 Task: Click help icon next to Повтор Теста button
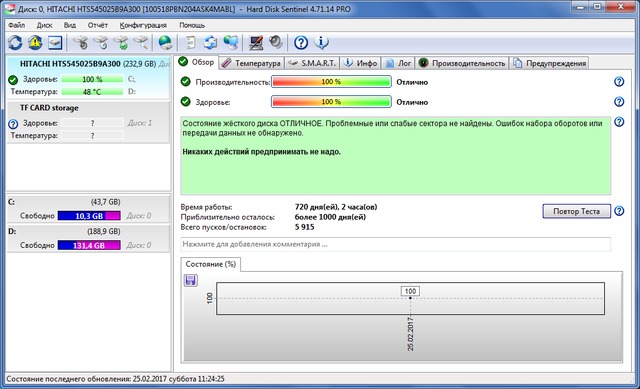619,211
